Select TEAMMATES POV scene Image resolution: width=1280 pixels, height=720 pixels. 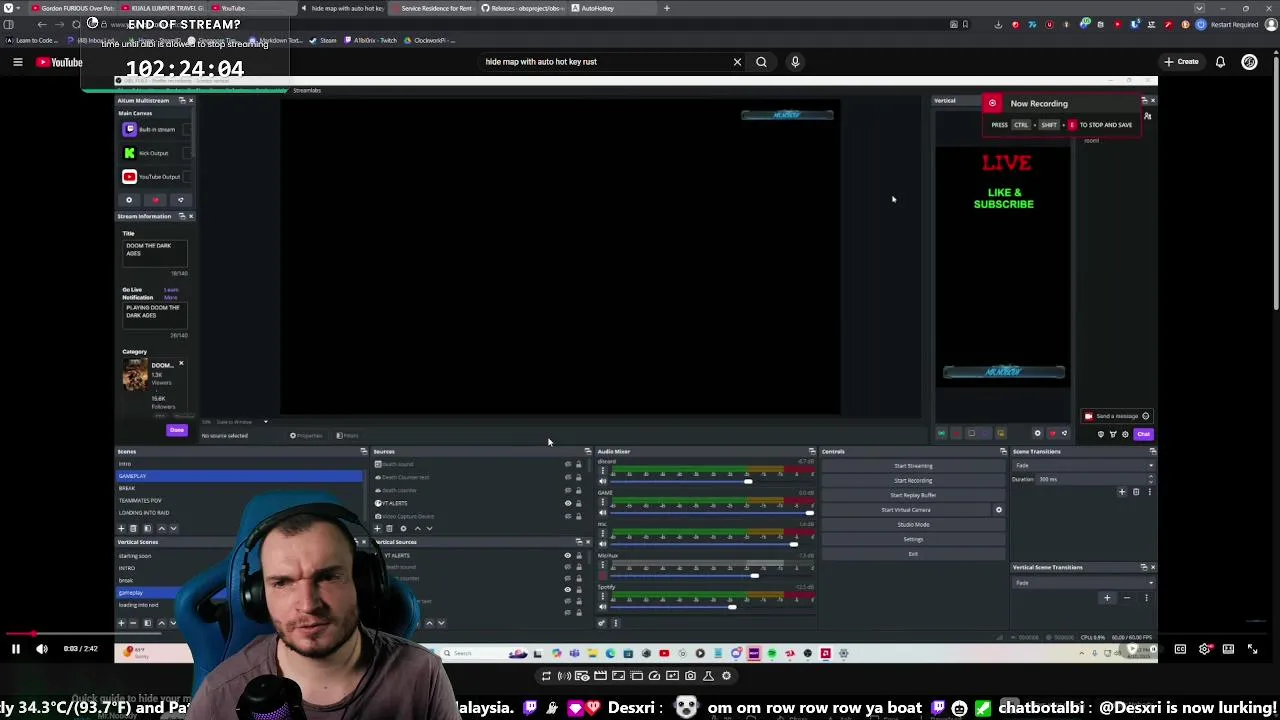point(240,500)
